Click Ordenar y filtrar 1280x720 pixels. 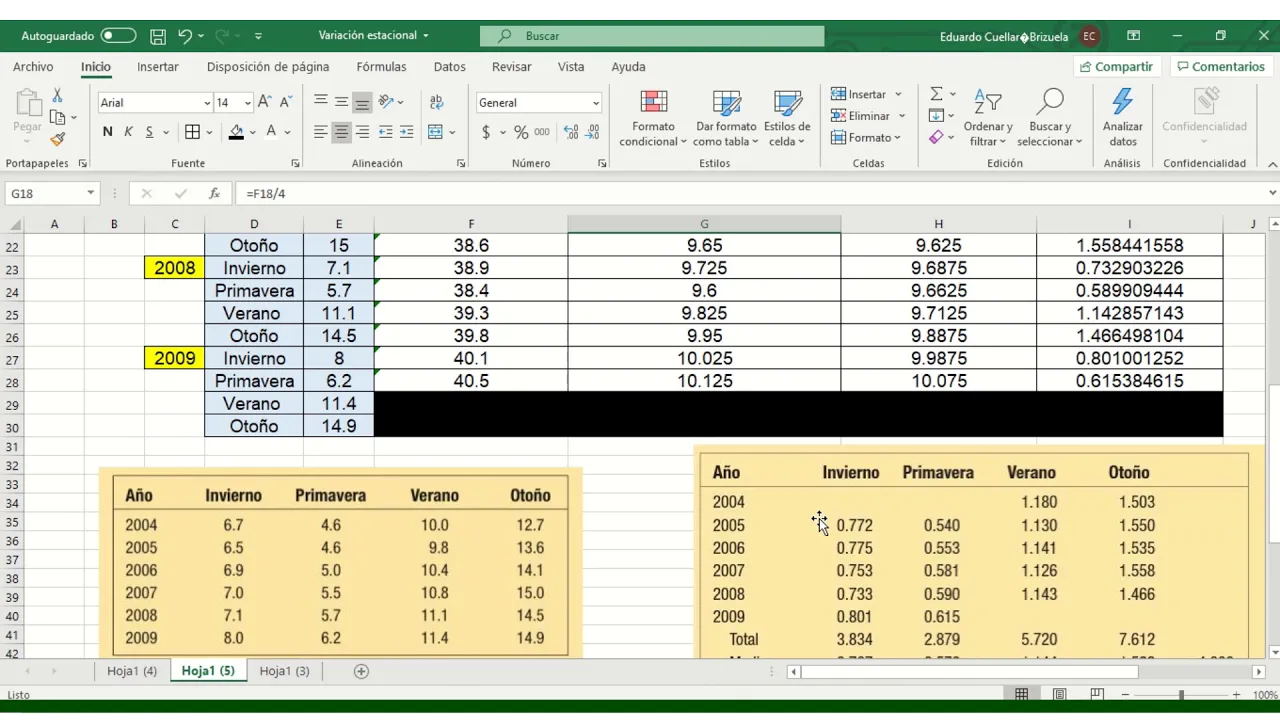pos(988,118)
